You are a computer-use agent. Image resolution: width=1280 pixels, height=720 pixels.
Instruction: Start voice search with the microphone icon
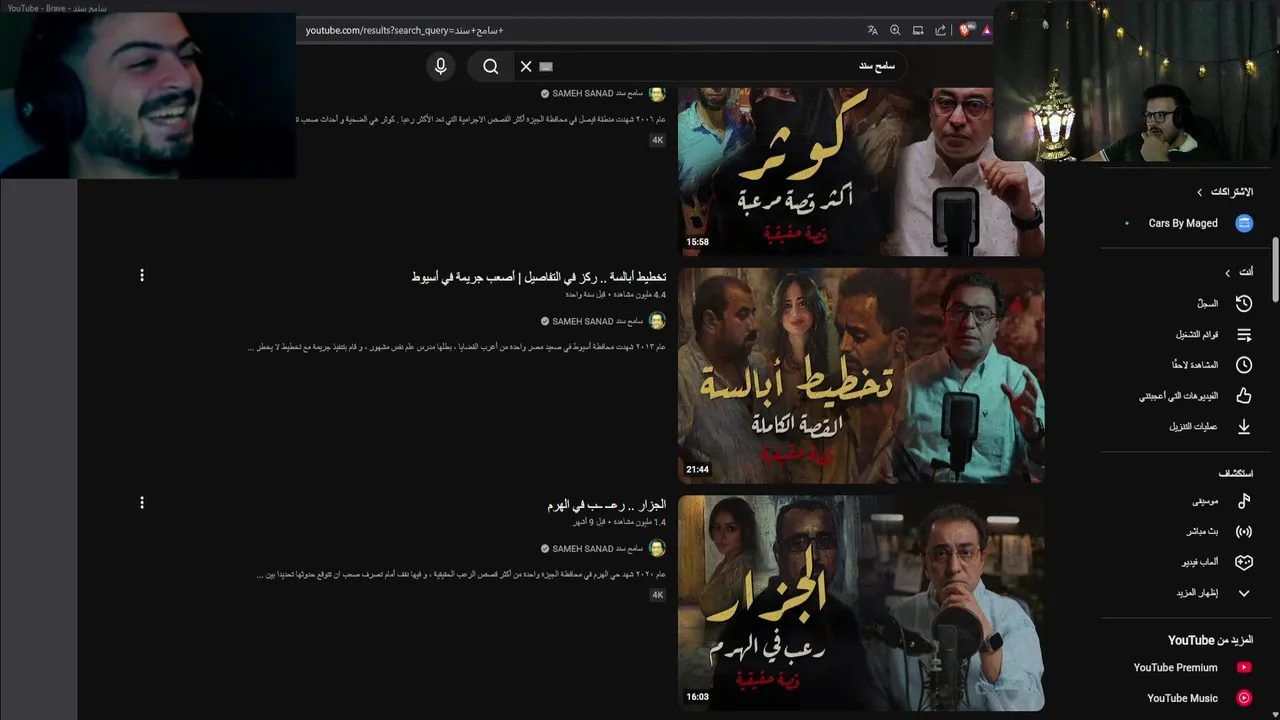[x=440, y=66]
